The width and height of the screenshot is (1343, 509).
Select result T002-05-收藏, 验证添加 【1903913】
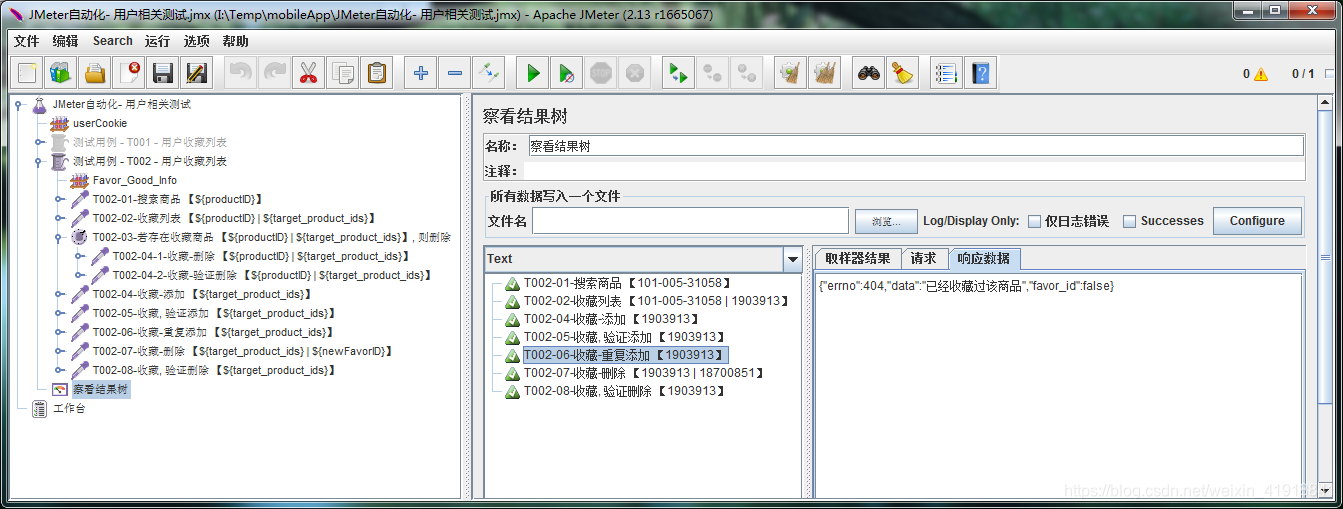[625, 337]
